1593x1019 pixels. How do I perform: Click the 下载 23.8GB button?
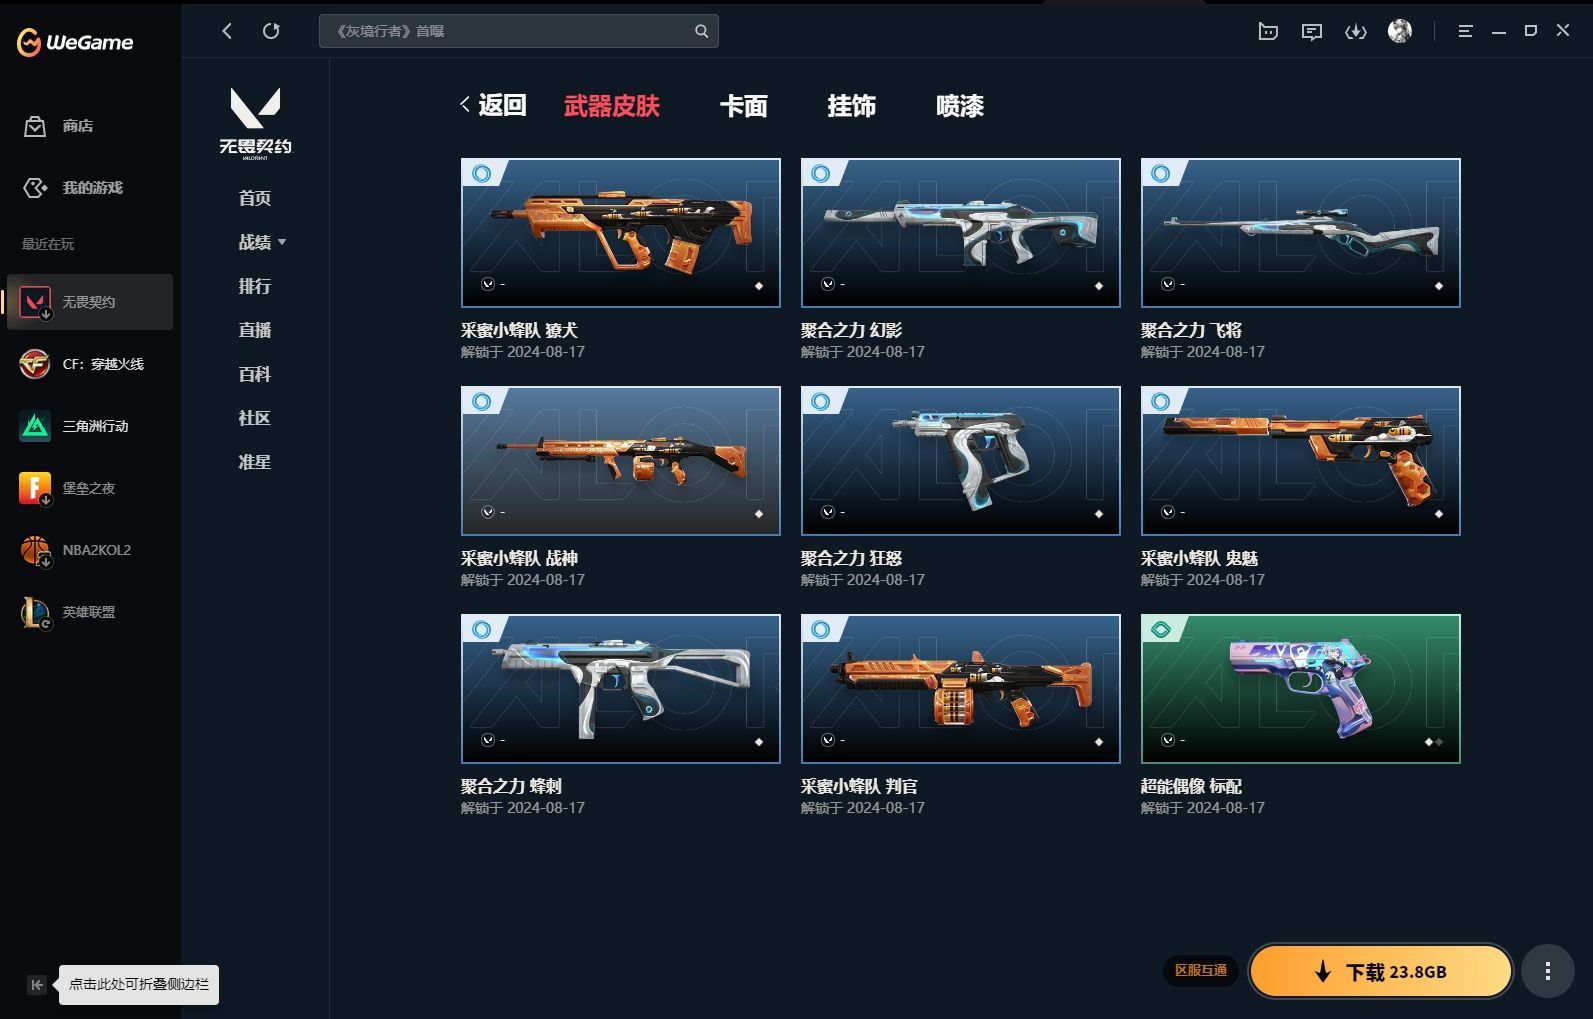pos(1380,971)
